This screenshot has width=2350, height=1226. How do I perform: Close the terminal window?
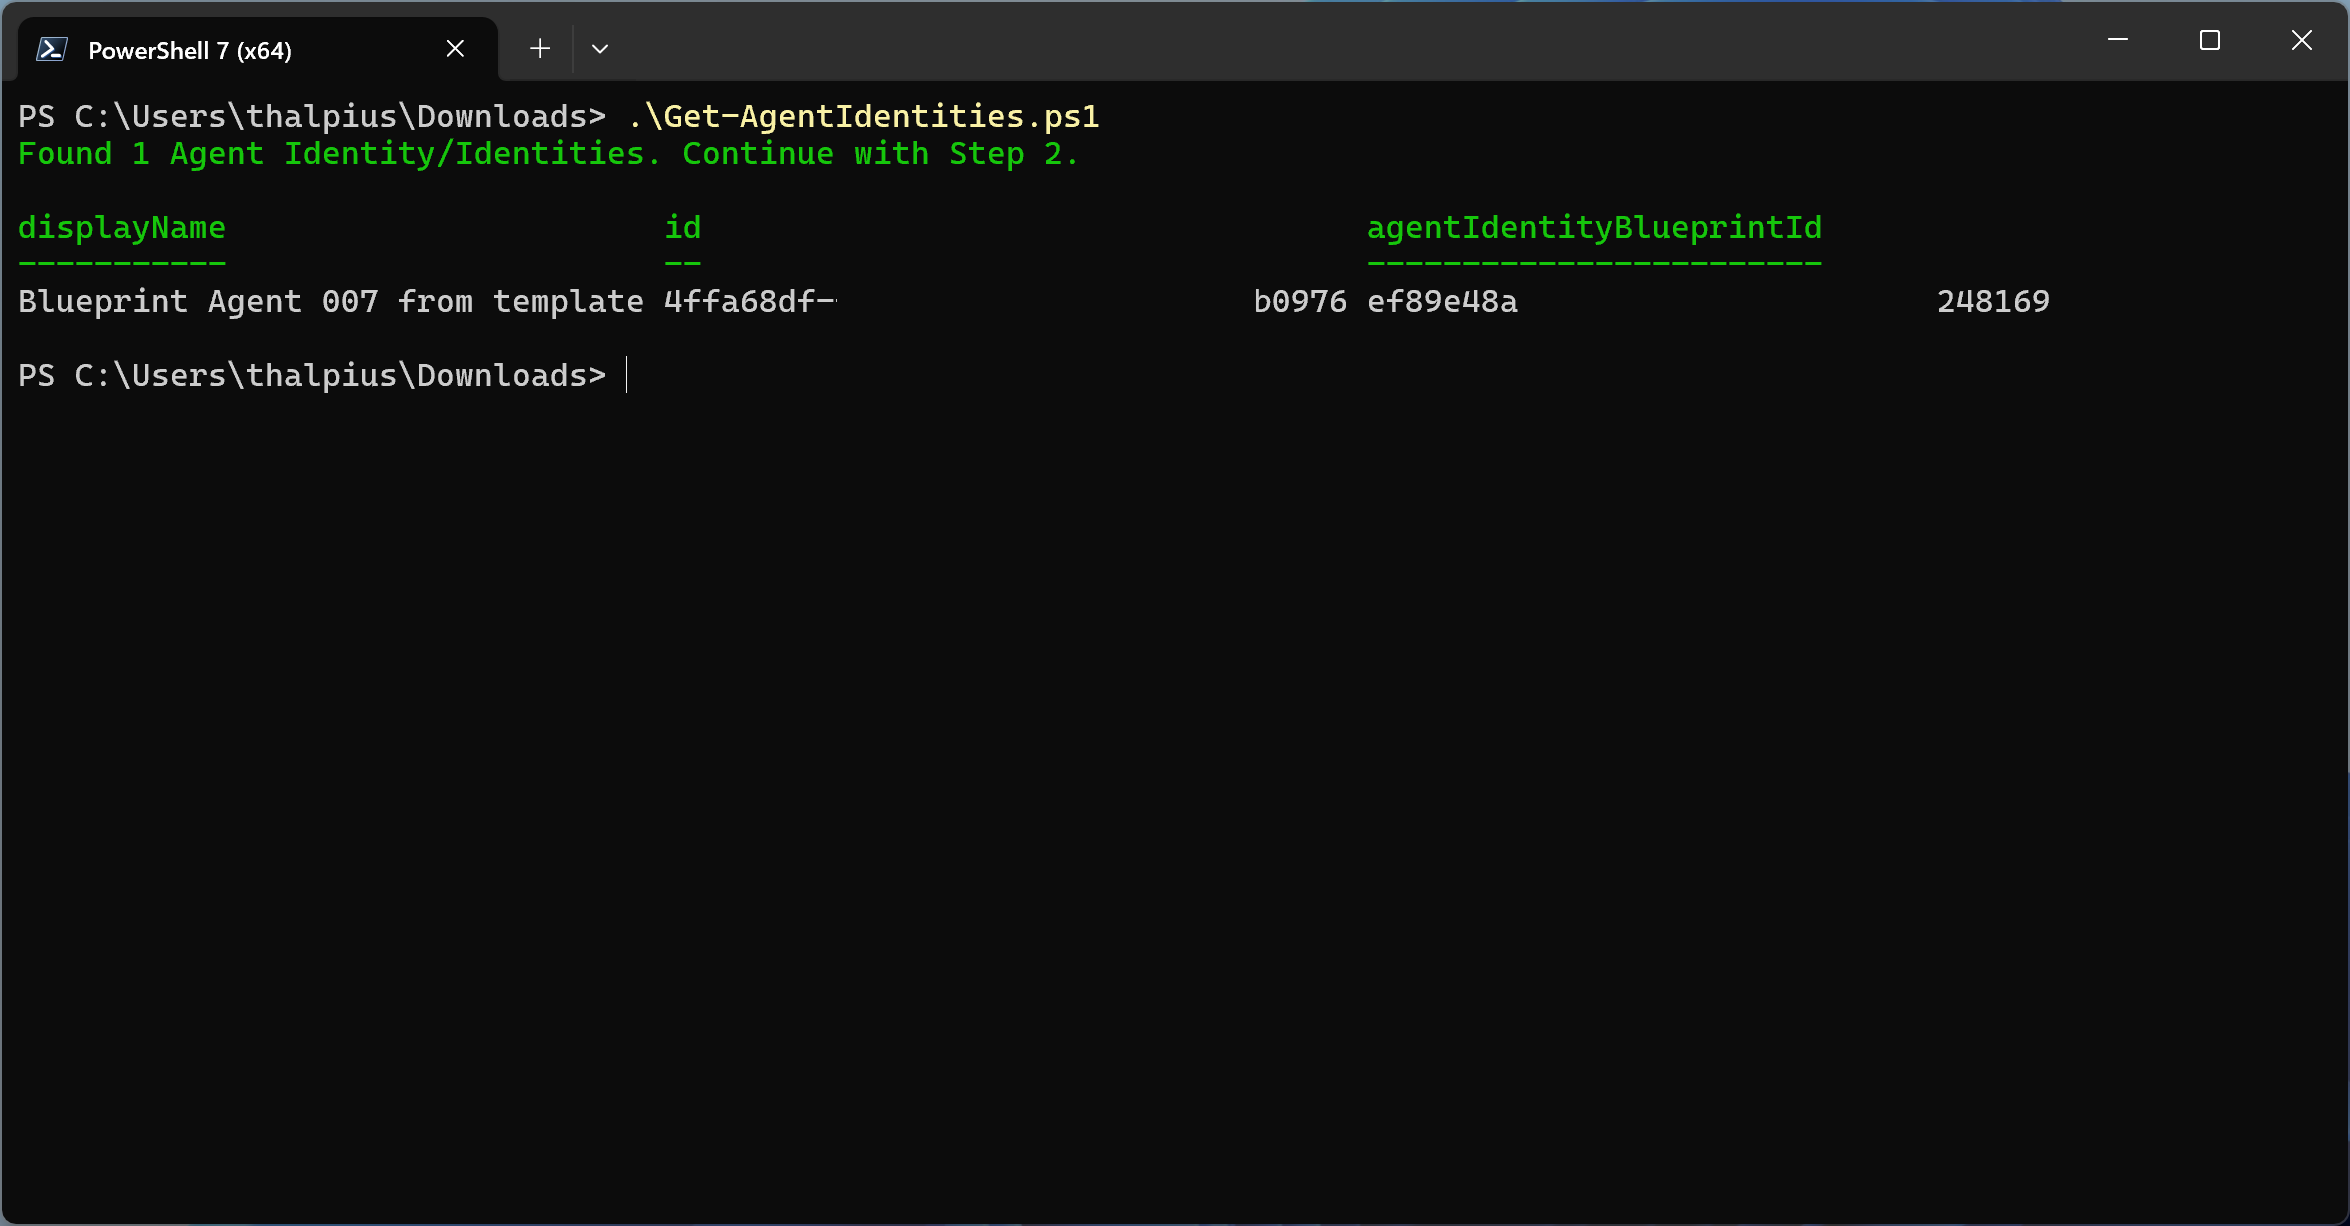click(2301, 40)
